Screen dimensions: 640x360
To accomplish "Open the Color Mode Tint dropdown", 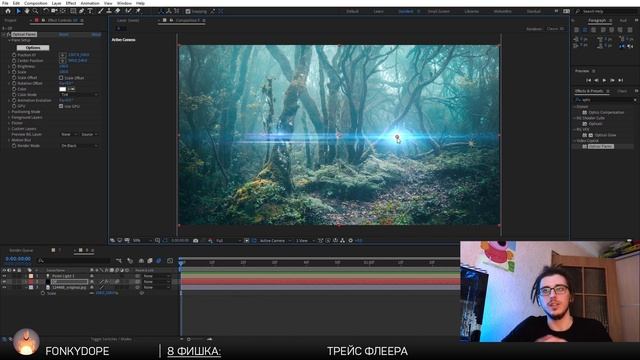I will point(79,95).
